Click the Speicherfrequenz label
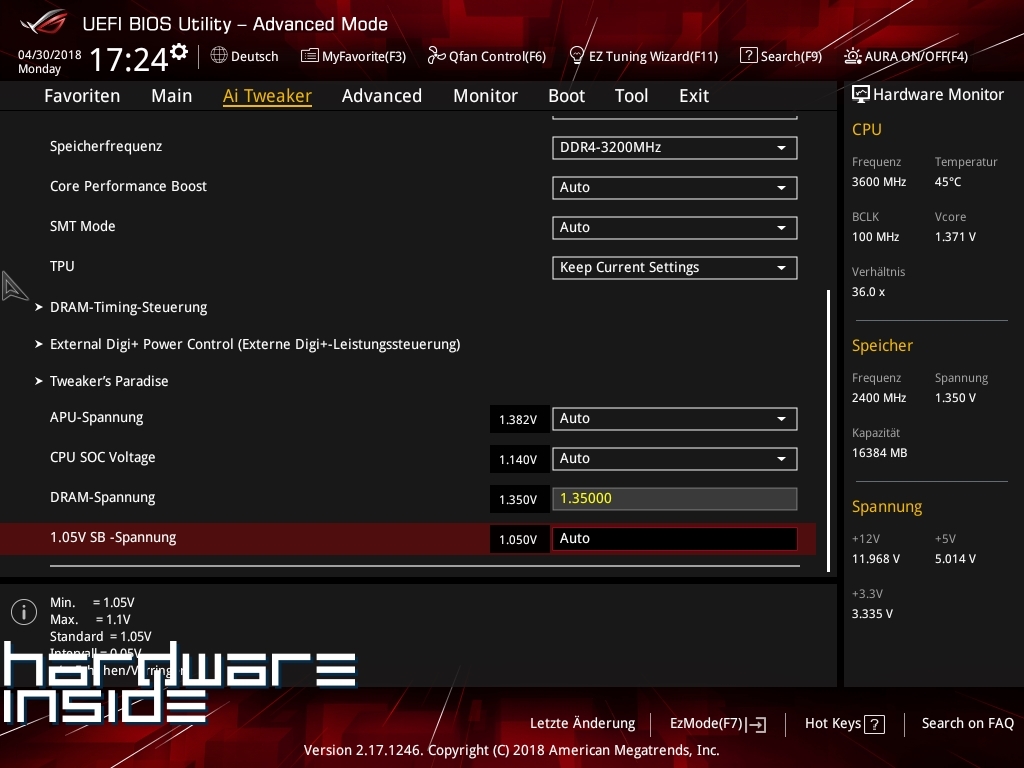Viewport: 1024px width, 768px height. point(106,146)
